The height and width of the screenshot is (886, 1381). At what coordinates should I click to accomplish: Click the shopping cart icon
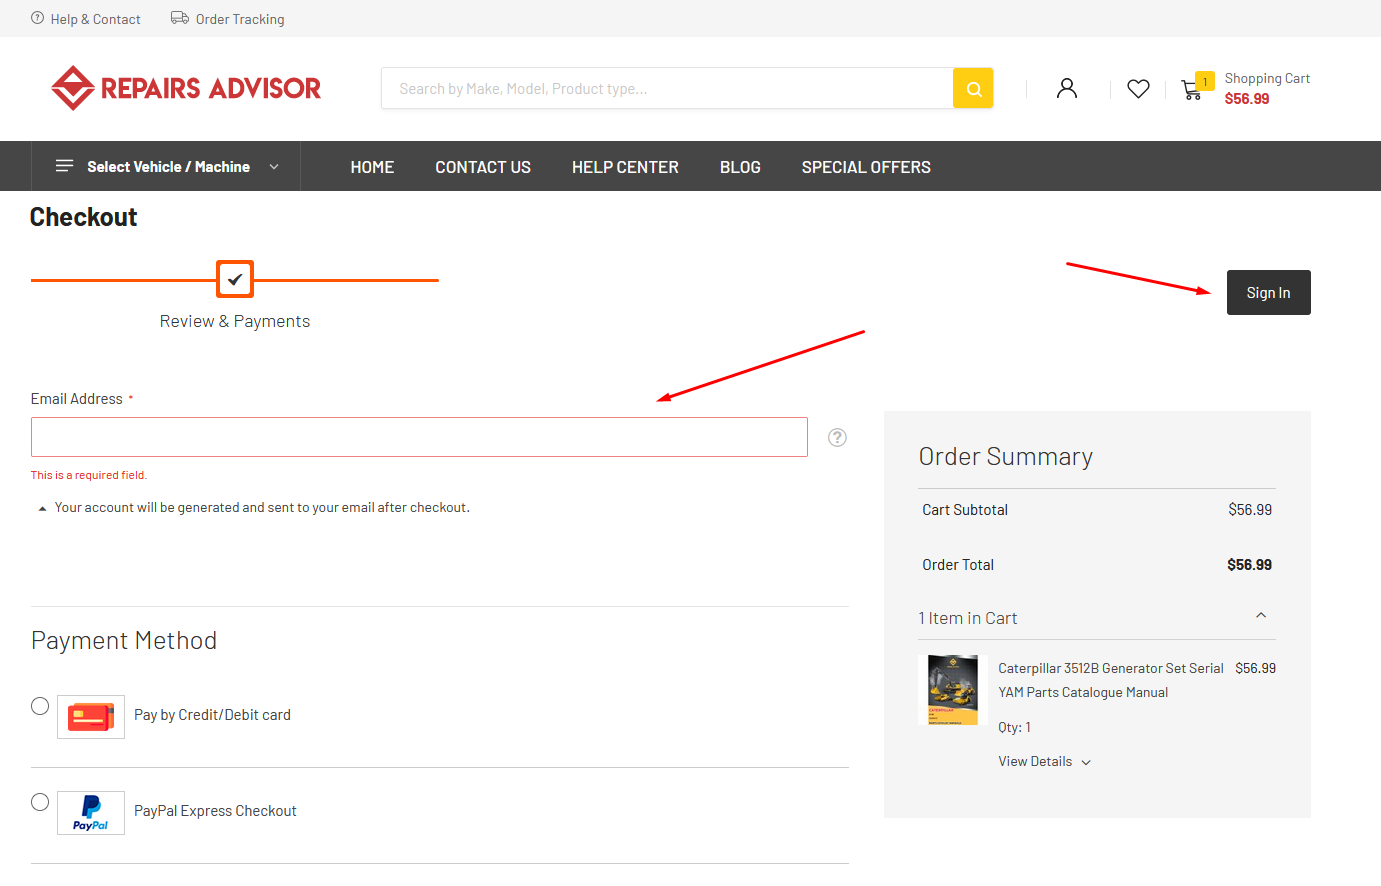click(x=1191, y=90)
